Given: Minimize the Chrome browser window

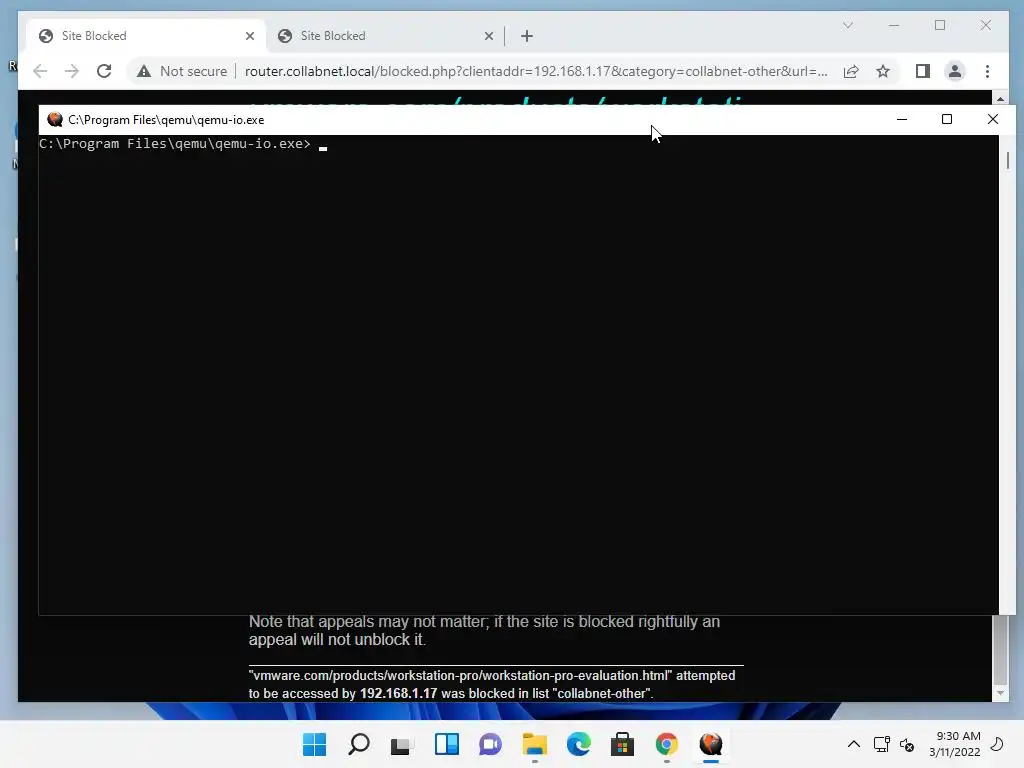Looking at the screenshot, I should point(894,25).
